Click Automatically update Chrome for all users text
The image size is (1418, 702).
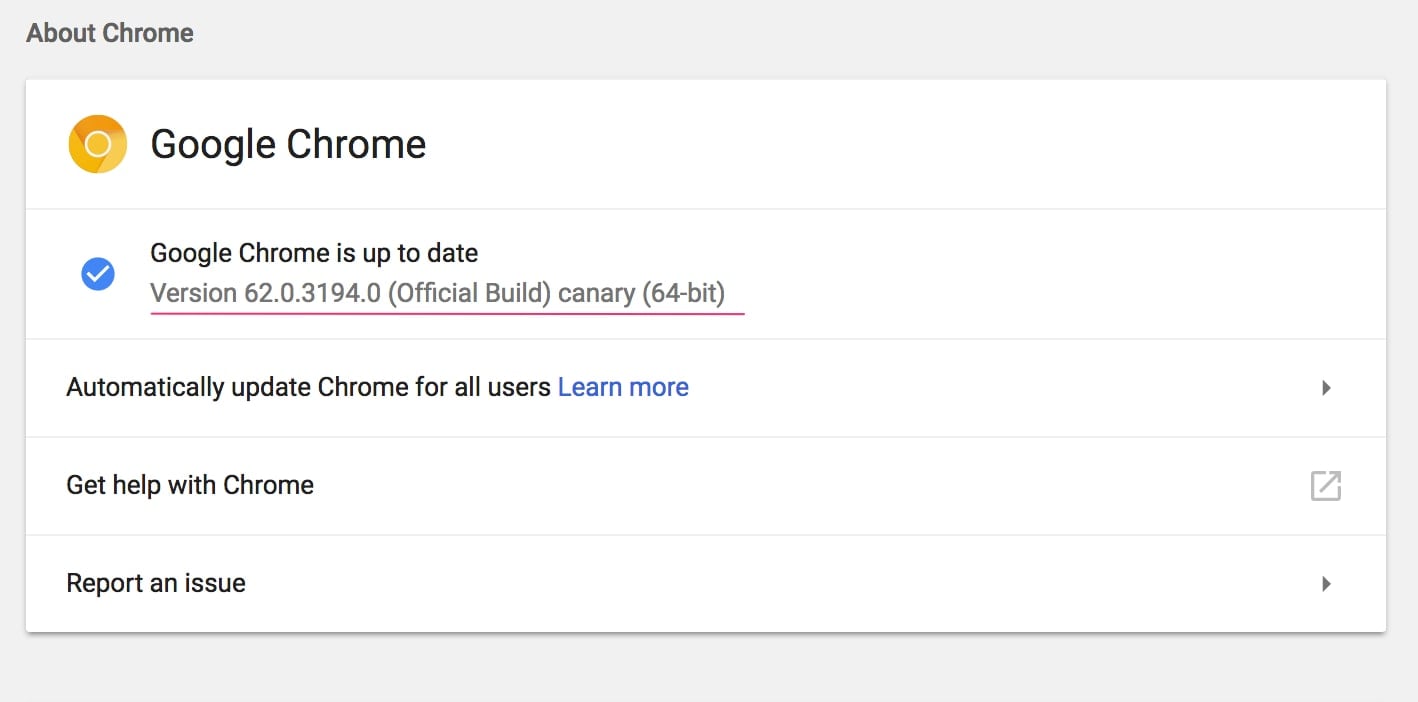pos(308,387)
